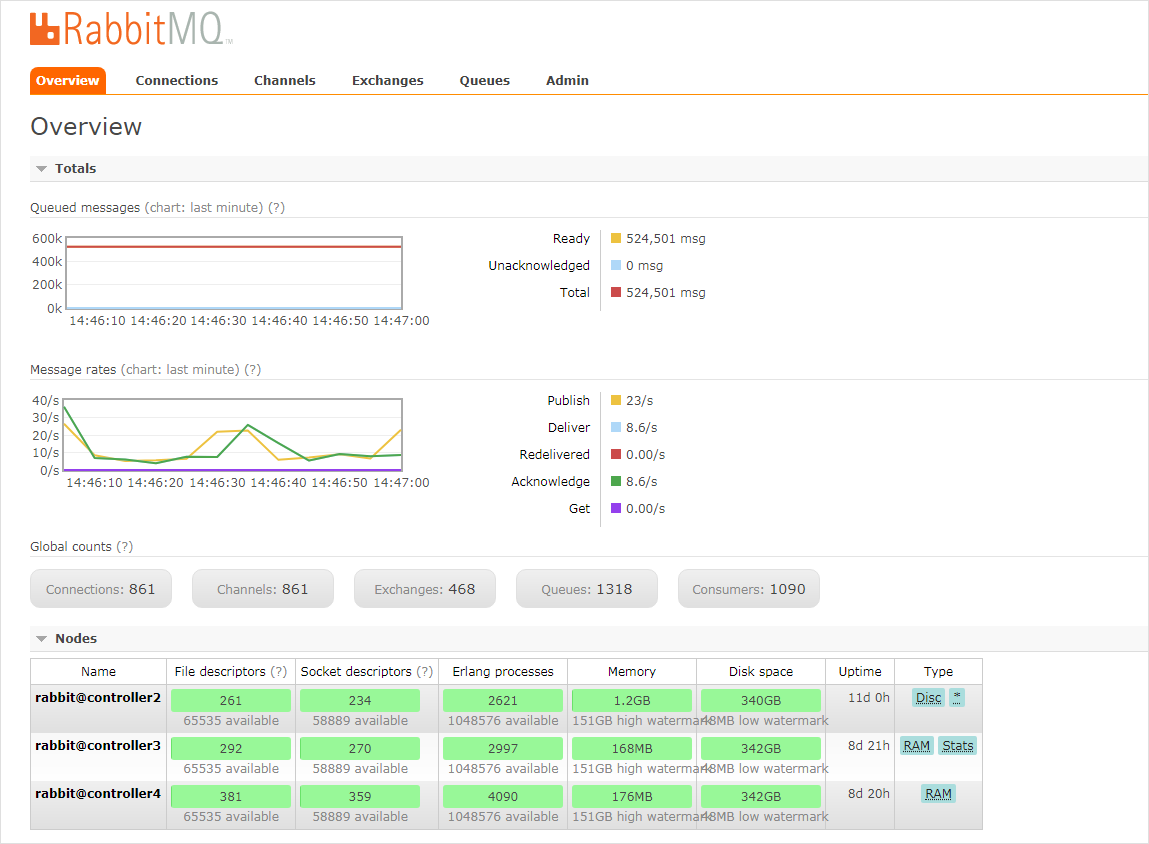Click help (?) next to Message rates
Viewport: 1149px width, 844px height.
253,370
